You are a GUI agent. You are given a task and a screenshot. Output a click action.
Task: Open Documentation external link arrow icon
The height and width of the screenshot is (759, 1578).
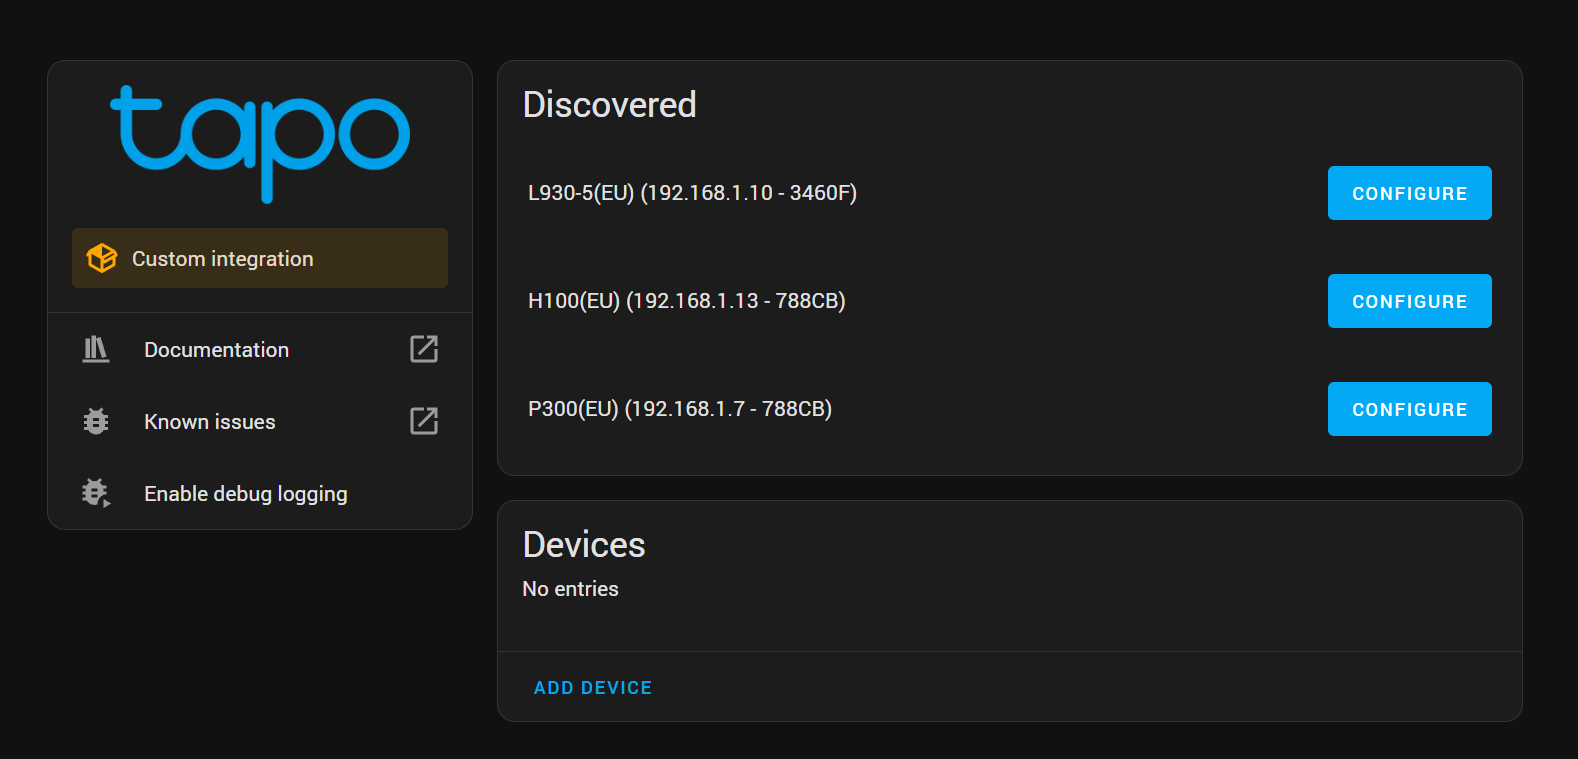click(424, 349)
